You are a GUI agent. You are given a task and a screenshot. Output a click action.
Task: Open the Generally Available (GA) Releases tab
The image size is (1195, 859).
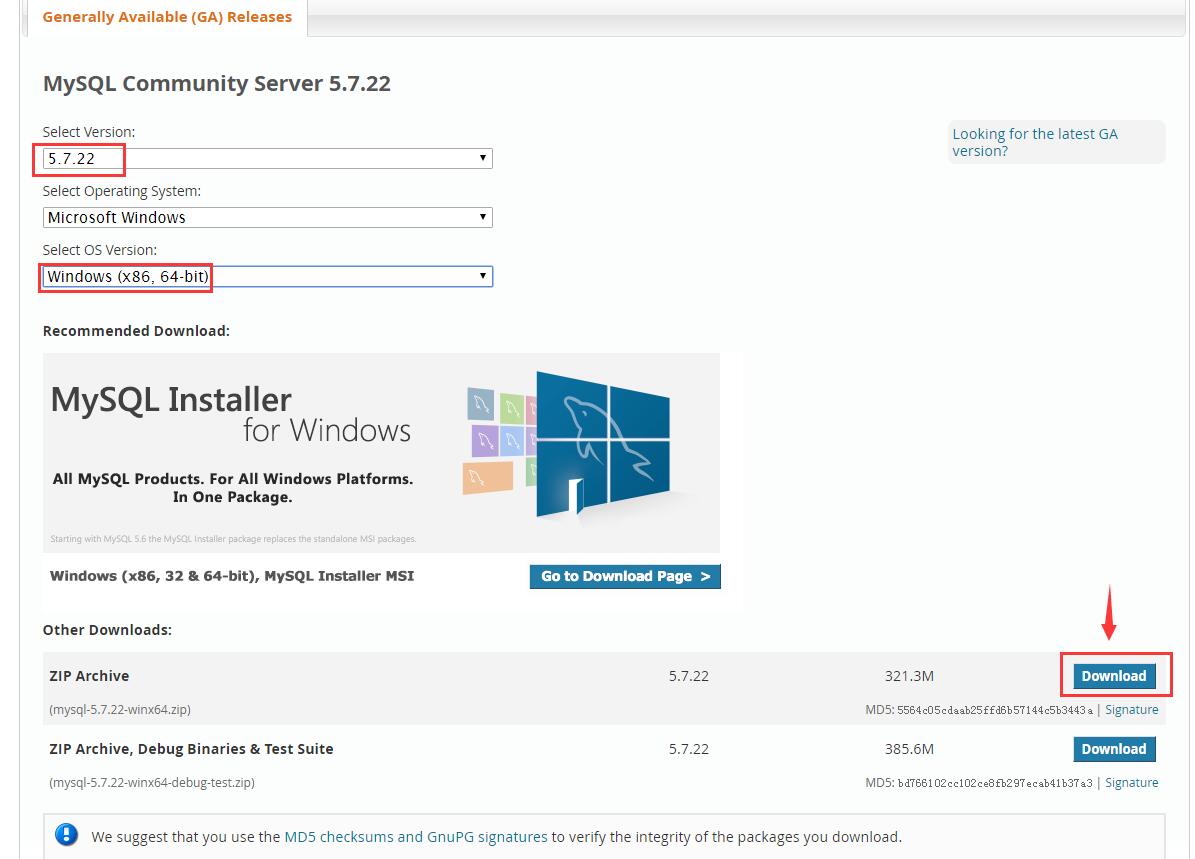[167, 17]
